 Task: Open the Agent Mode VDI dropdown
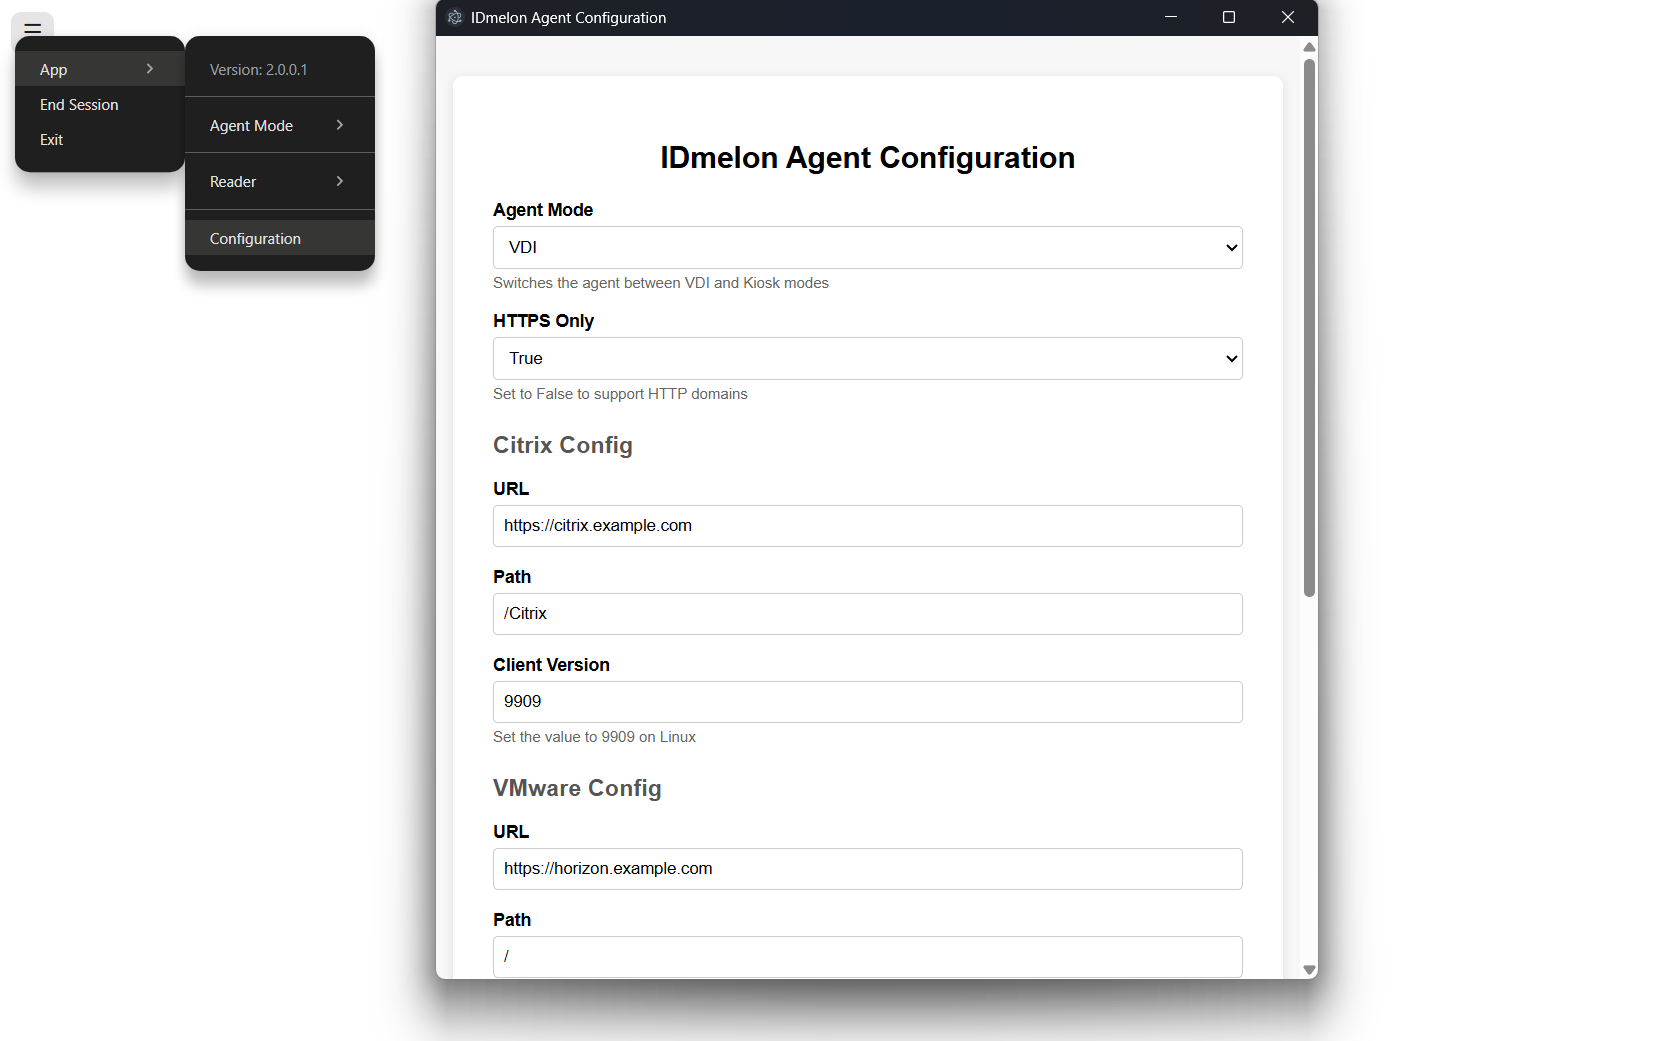[867, 247]
